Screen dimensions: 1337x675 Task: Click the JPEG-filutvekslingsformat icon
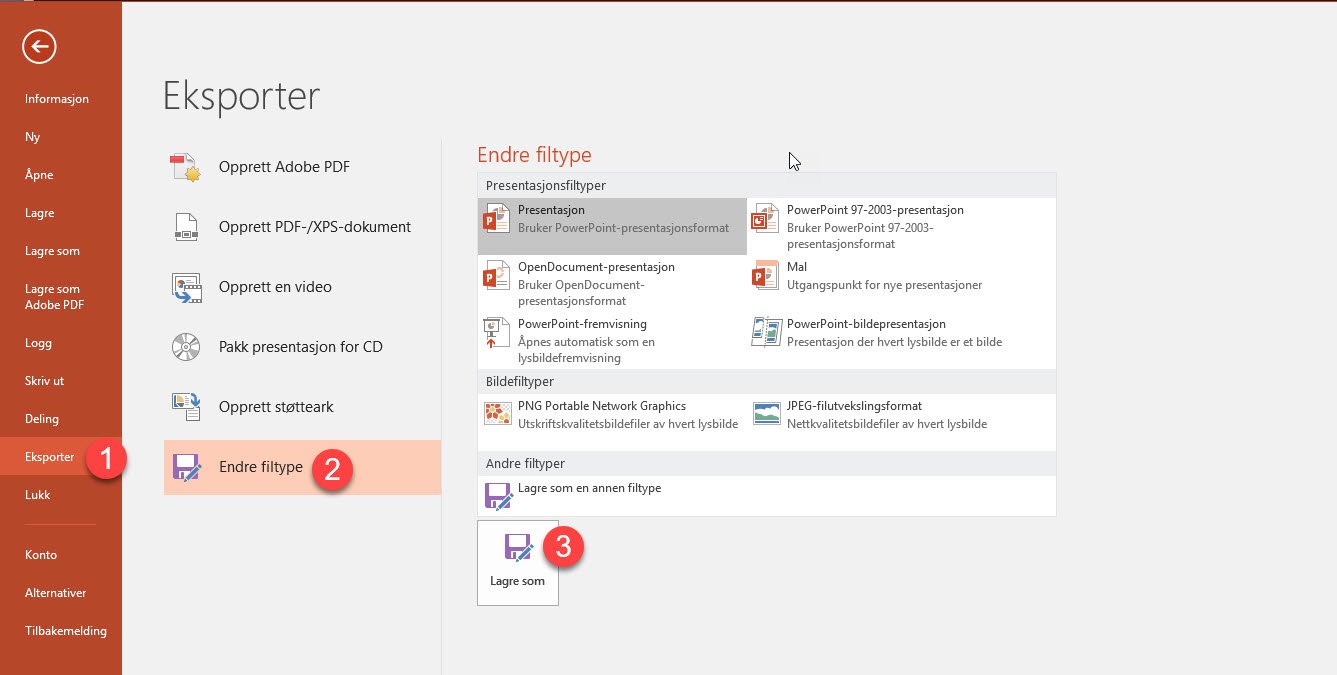pyautogui.click(x=765, y=413)
